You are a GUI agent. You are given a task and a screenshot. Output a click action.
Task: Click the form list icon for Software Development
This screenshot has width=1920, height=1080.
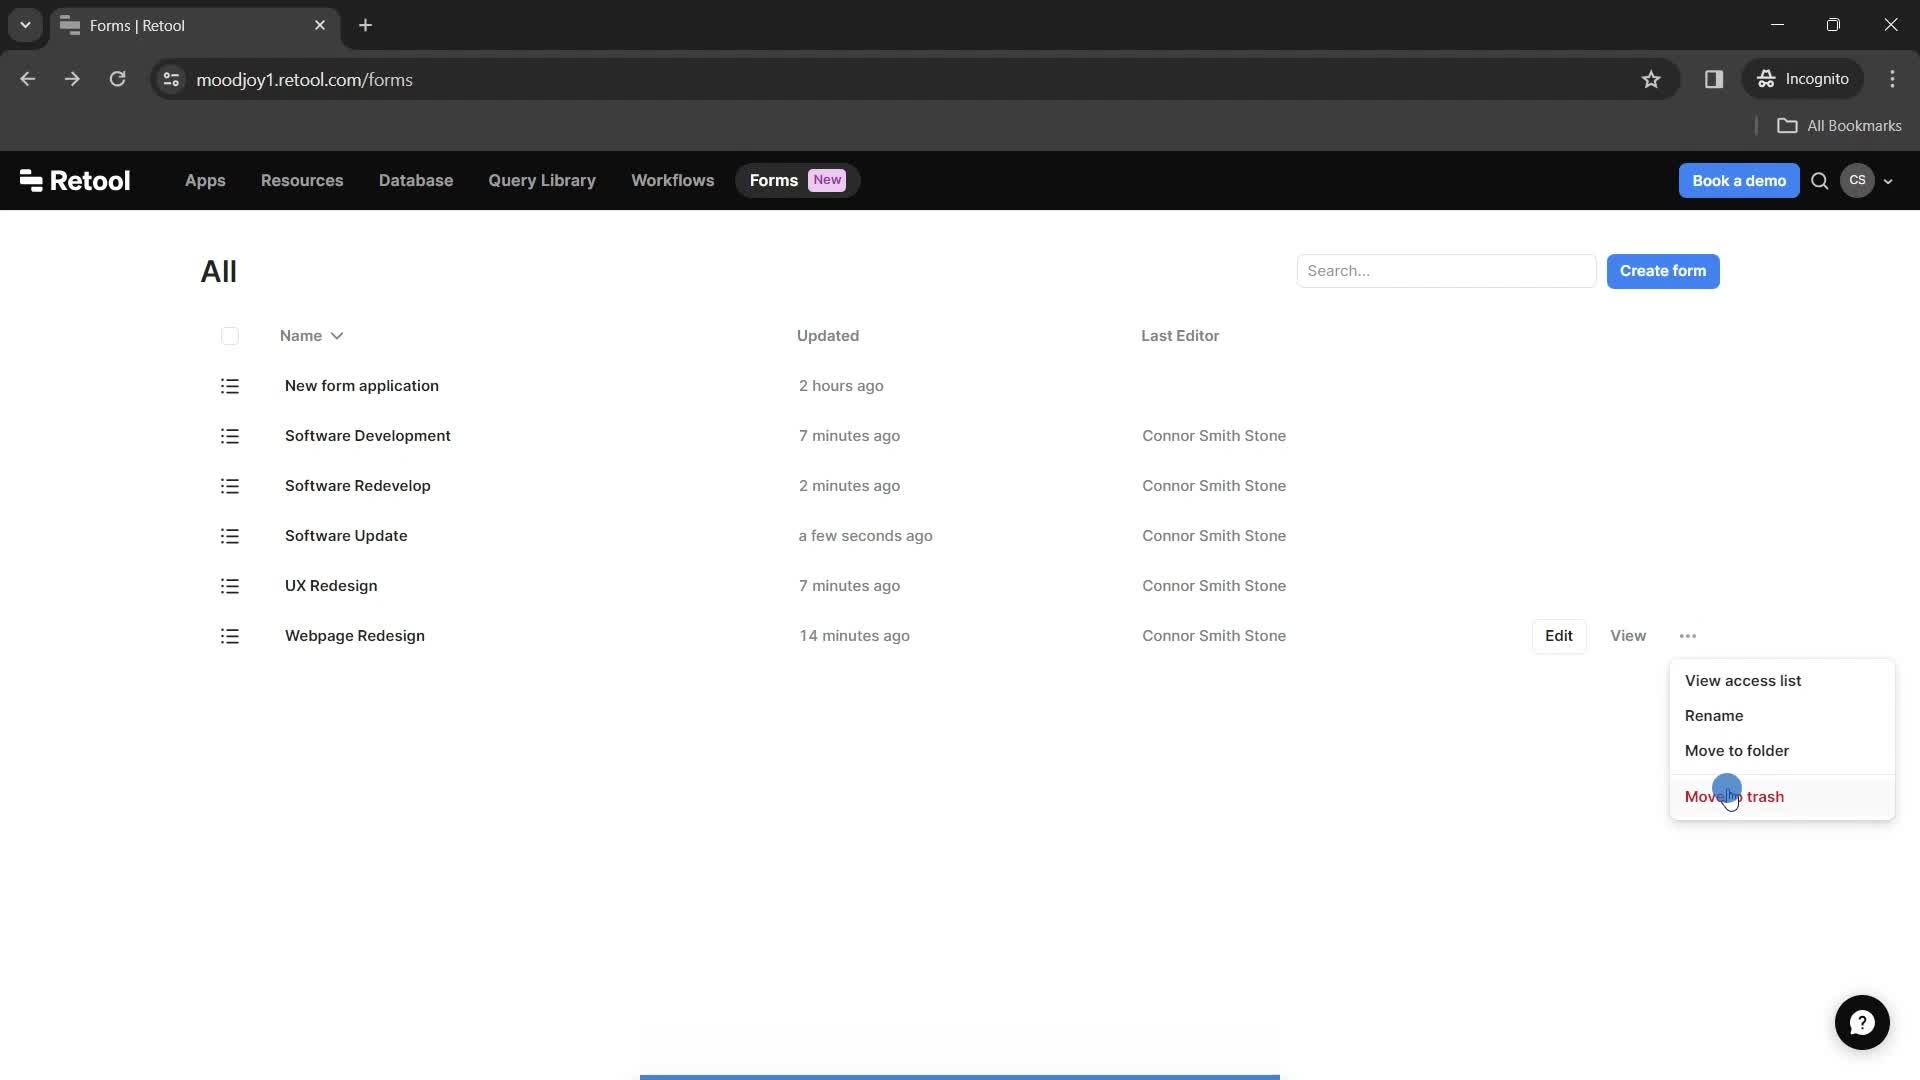[x=231, y=436]
